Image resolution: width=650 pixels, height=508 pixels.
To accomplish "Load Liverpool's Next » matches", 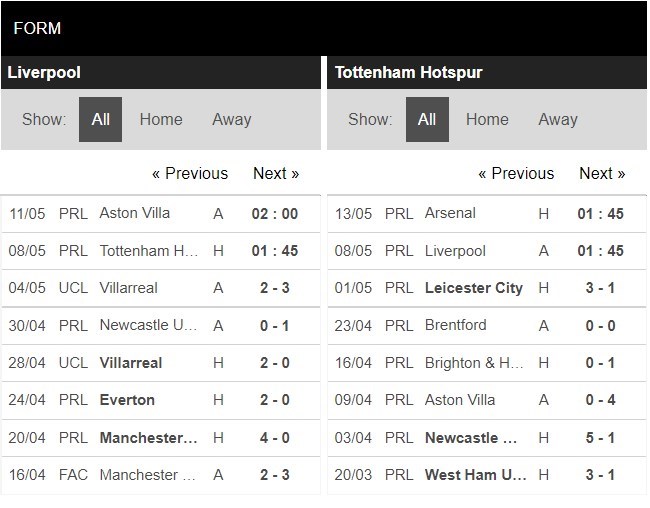I will [x=276, y=173].
